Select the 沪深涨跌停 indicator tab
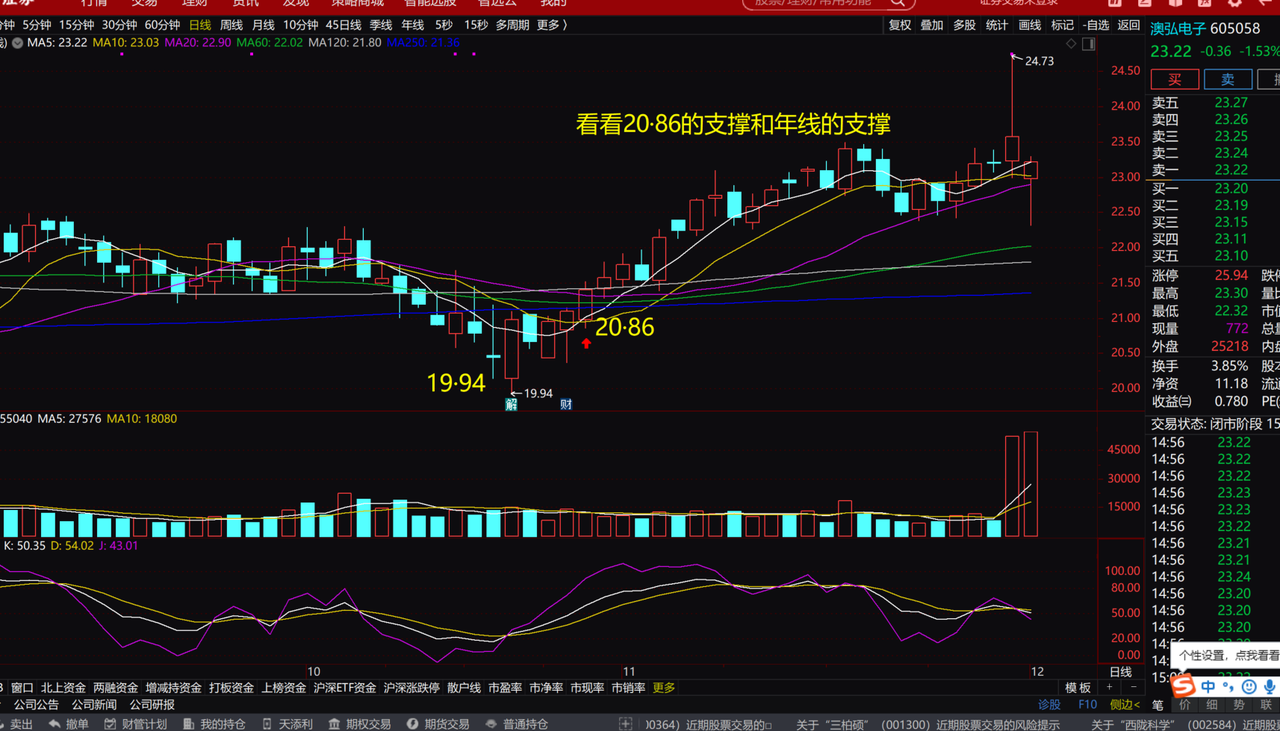 click(412, 688)
